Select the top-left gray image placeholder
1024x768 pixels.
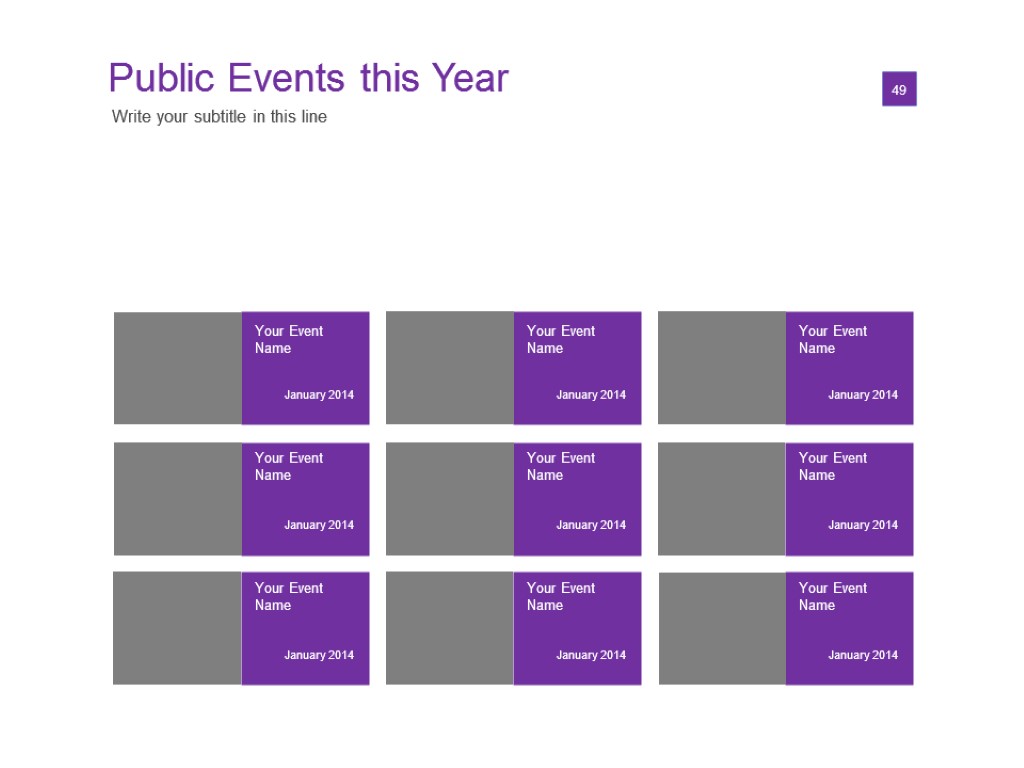click(x=178, y=368)
